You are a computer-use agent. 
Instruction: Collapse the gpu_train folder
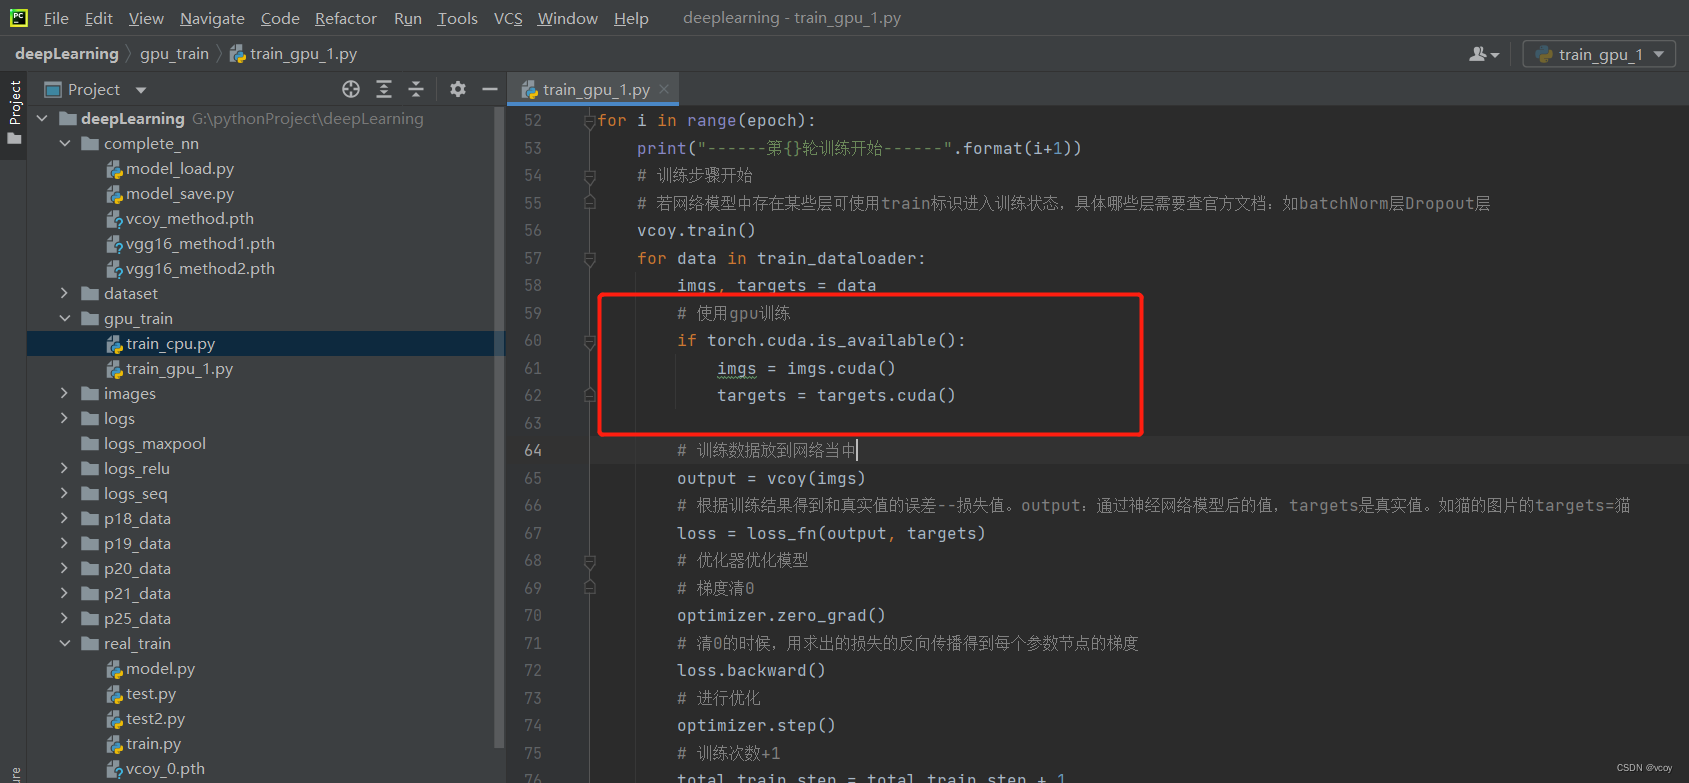point(64,318)
